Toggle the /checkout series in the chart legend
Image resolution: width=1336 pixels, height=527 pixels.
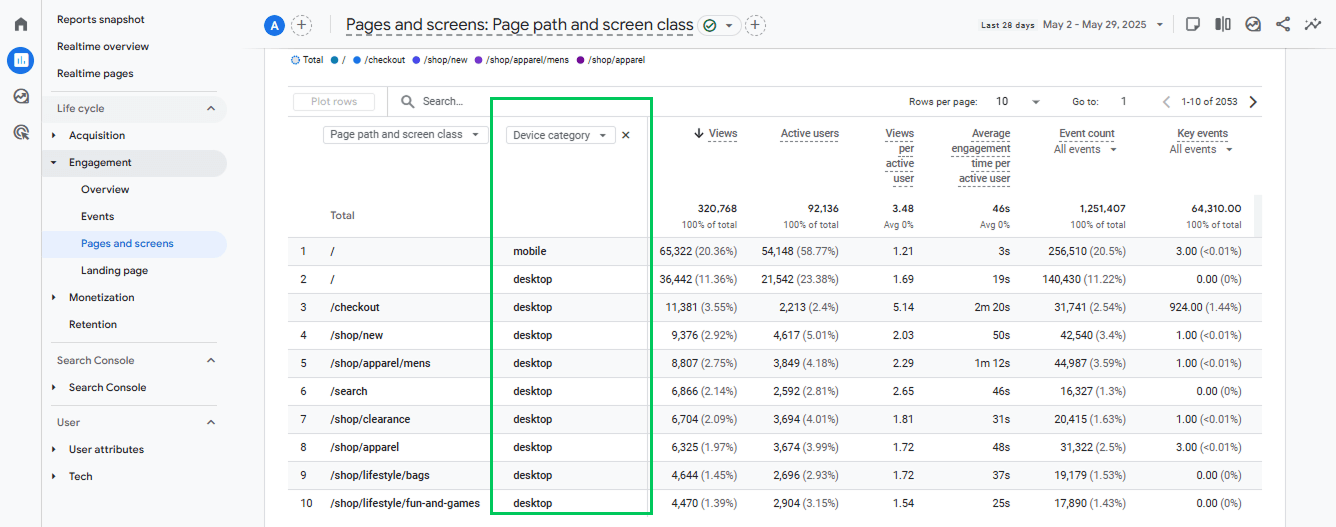click(379, 60)
